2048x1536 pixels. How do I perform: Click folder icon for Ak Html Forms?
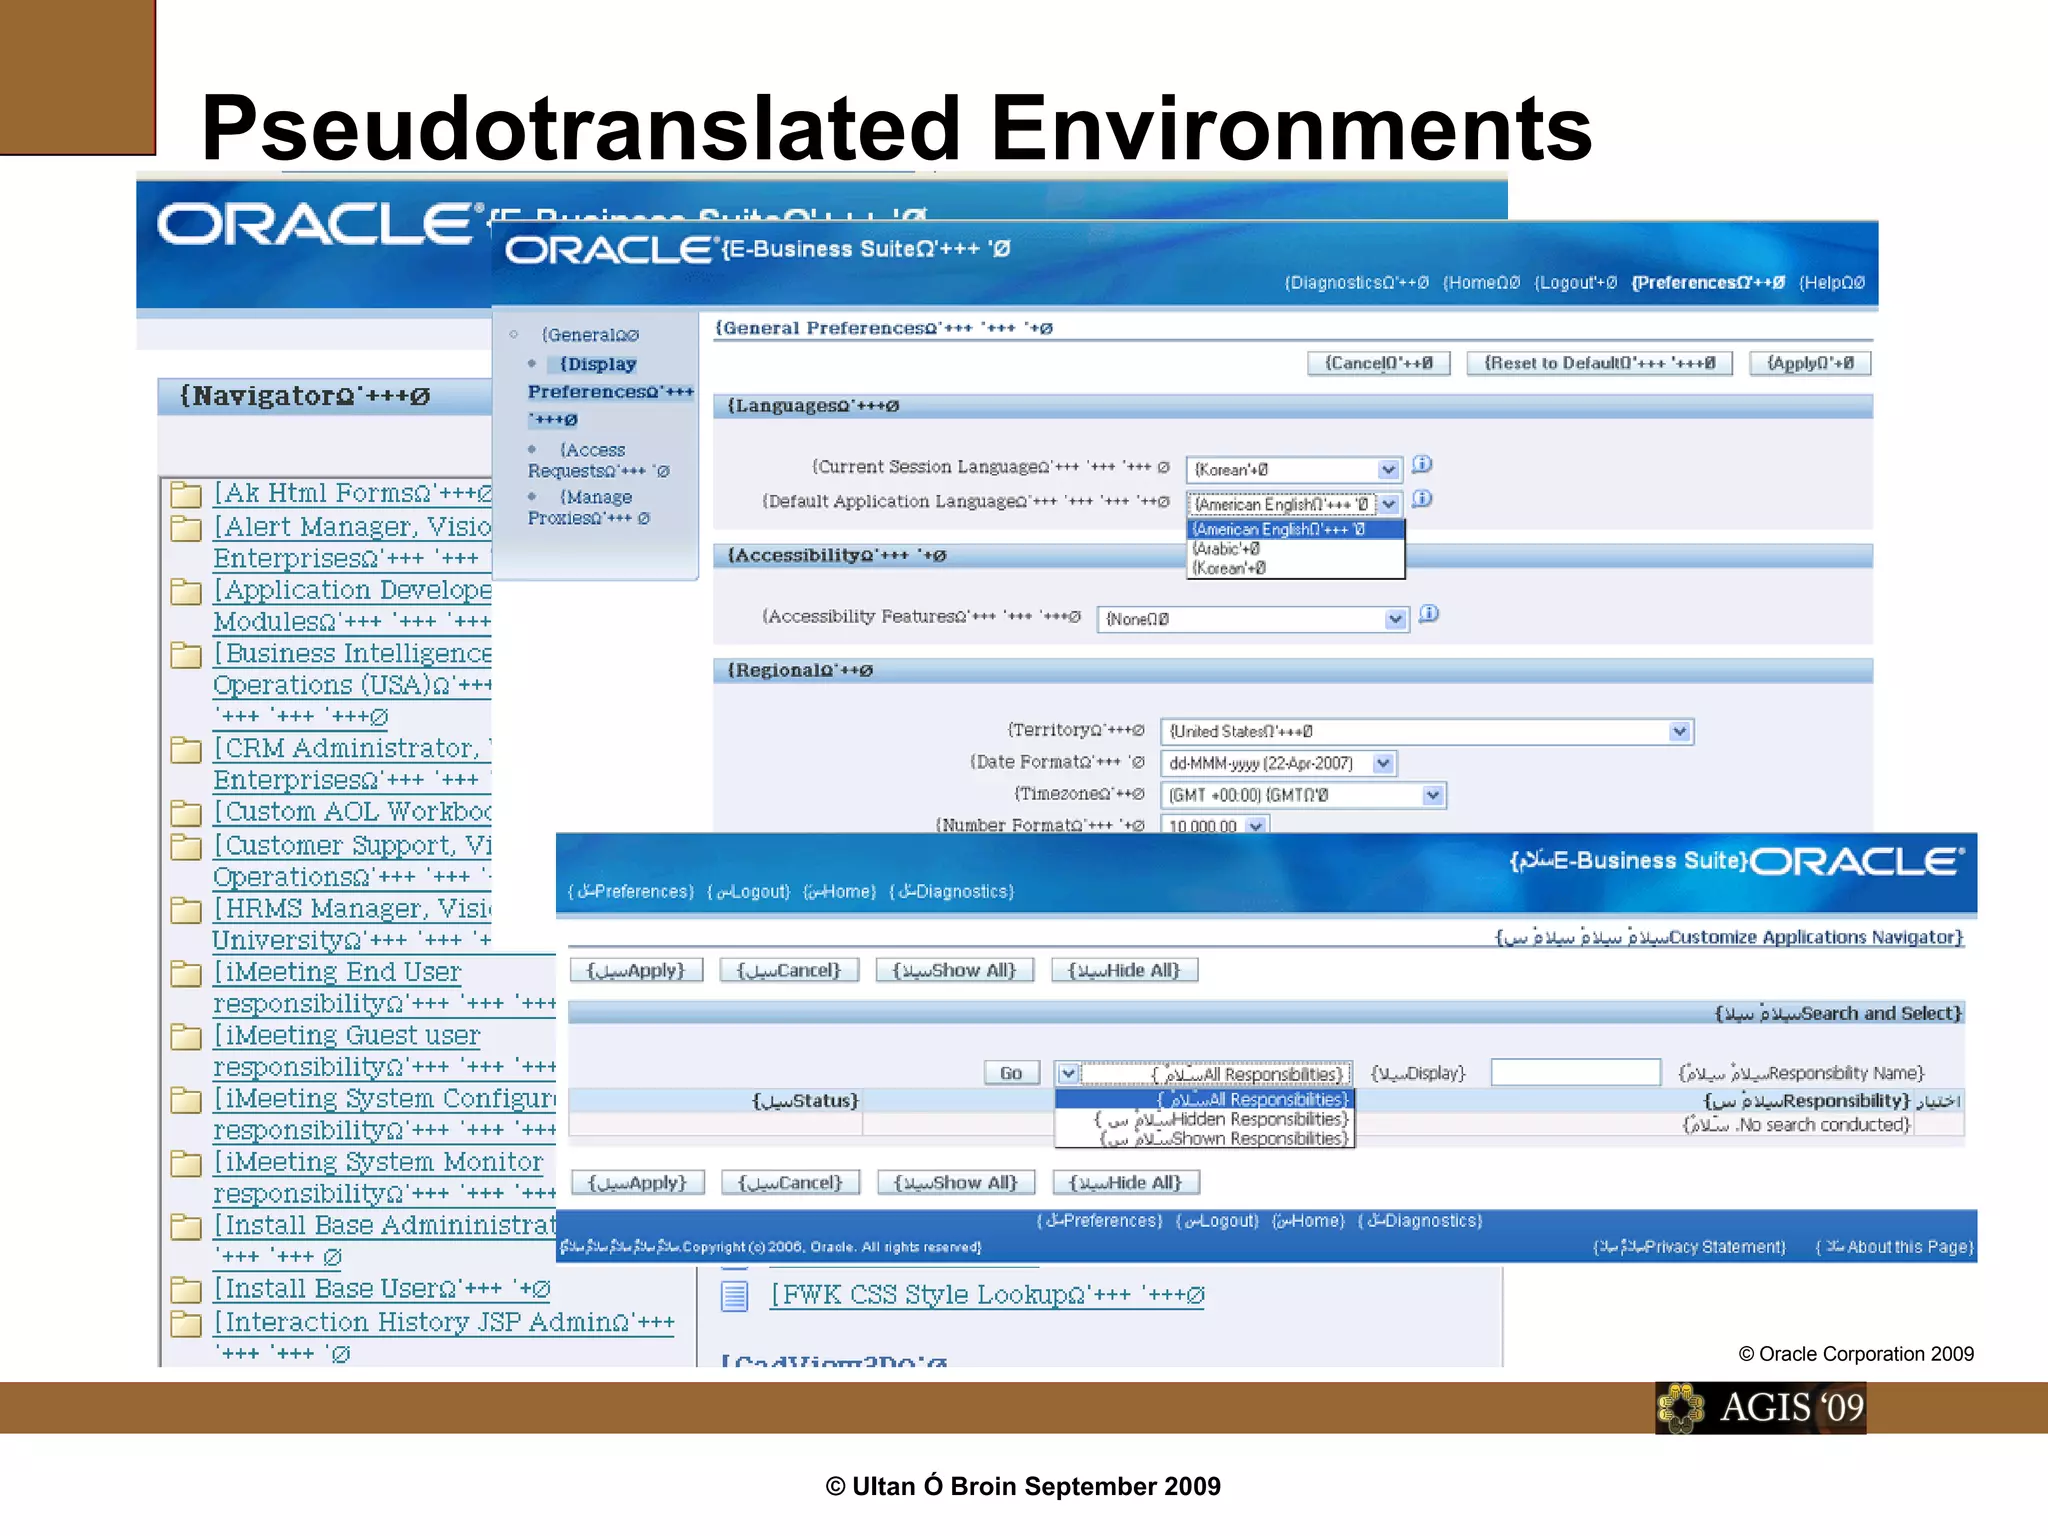tap(185, 494)
